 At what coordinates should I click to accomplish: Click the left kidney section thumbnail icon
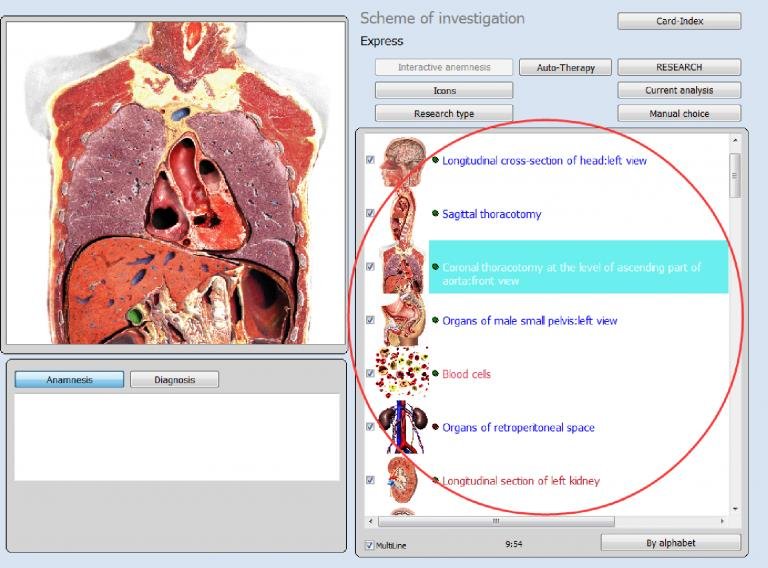pos(403,480)
